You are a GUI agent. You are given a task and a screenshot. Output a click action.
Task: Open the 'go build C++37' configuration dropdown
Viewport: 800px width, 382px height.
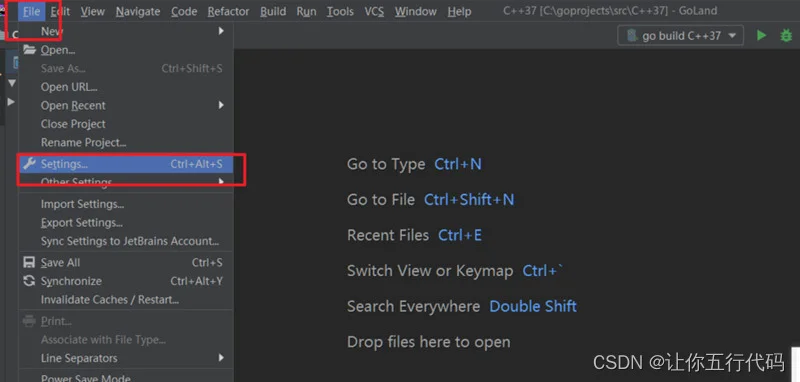681,36
